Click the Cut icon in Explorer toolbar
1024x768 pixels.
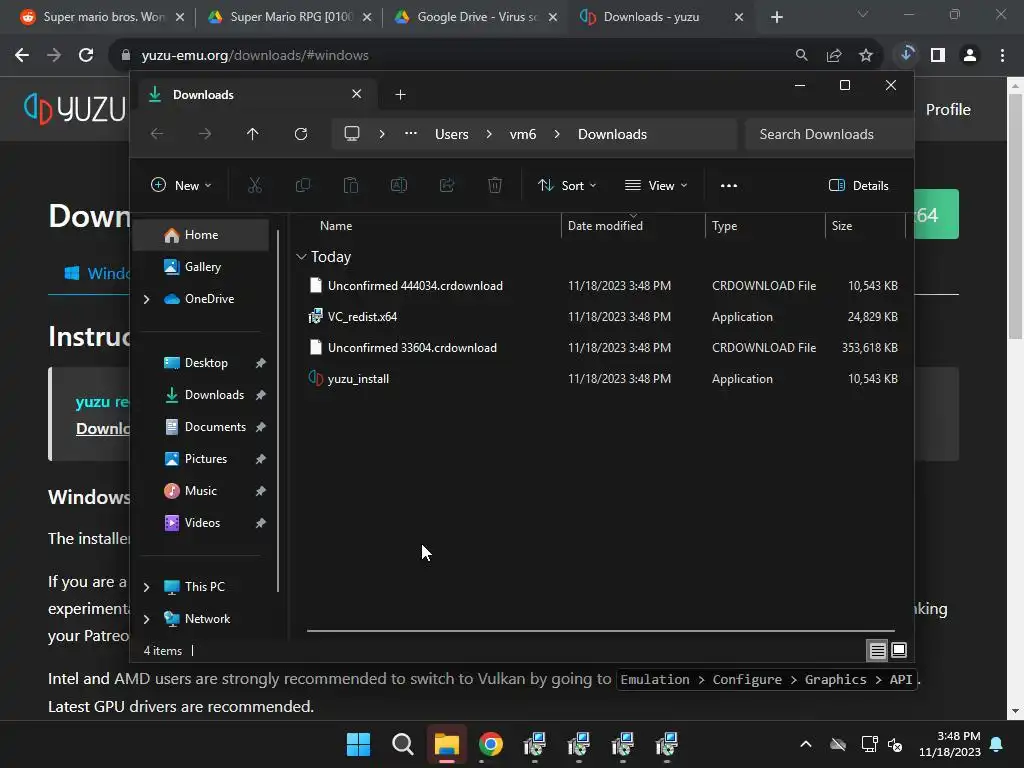pyautogui.click(x=255, y=185)
